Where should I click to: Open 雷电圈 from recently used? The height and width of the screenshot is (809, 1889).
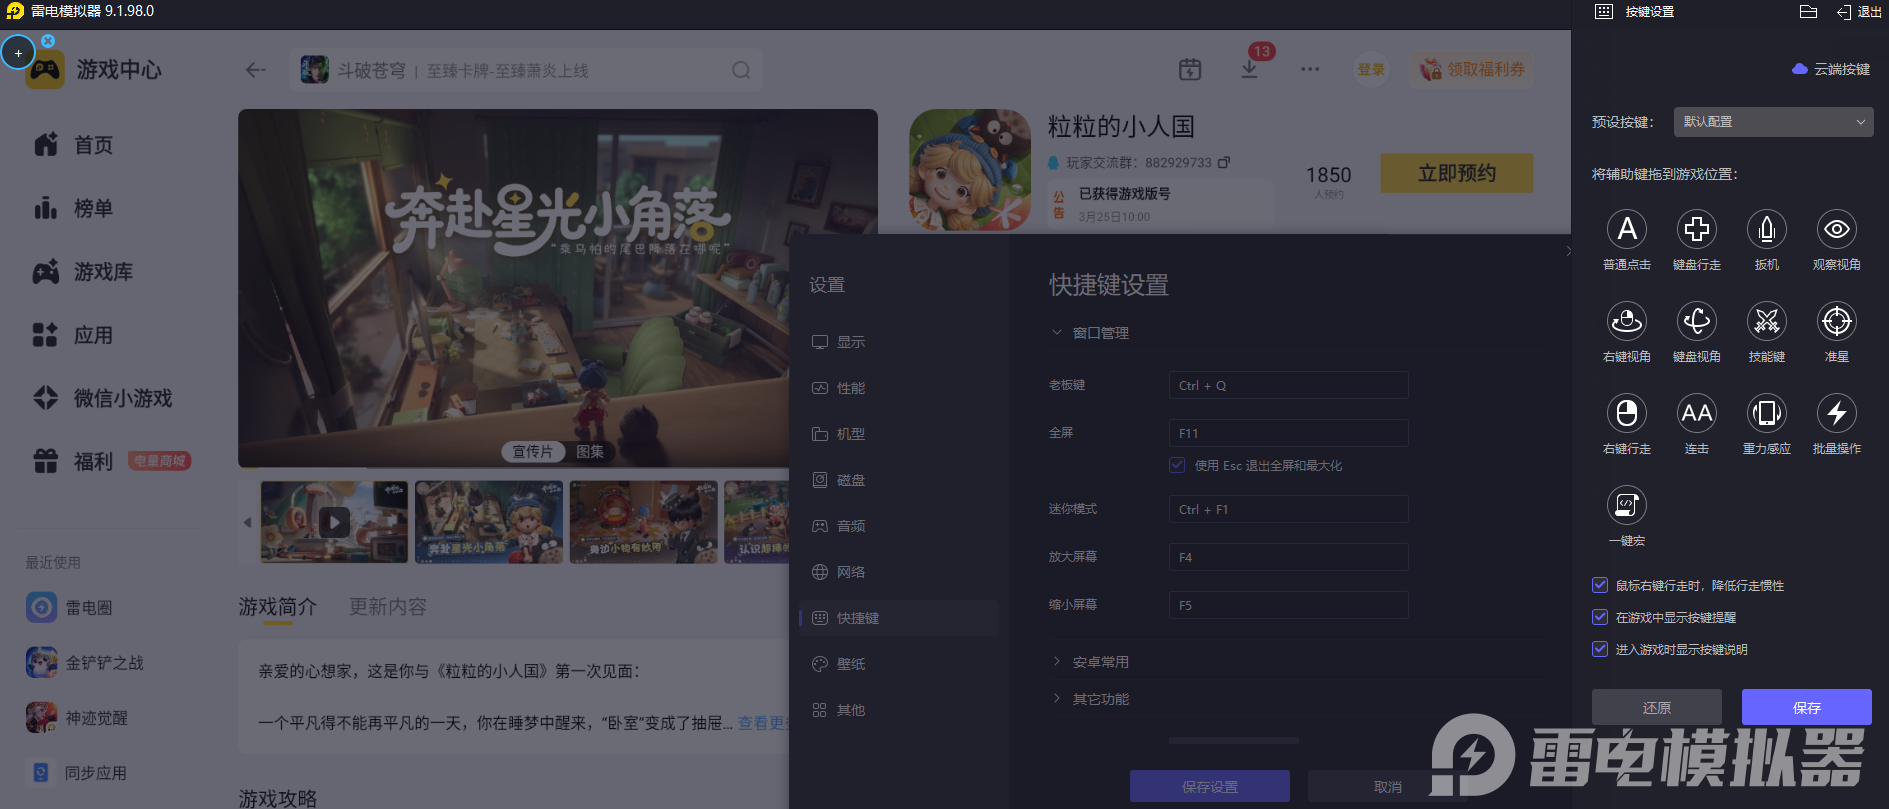tap(70, 607)
